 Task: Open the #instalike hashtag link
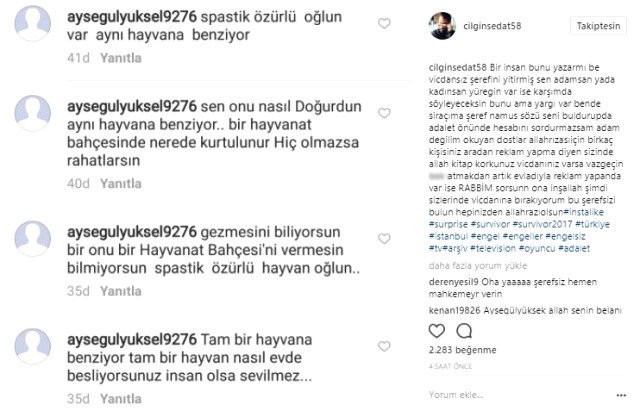coord(584,212)
